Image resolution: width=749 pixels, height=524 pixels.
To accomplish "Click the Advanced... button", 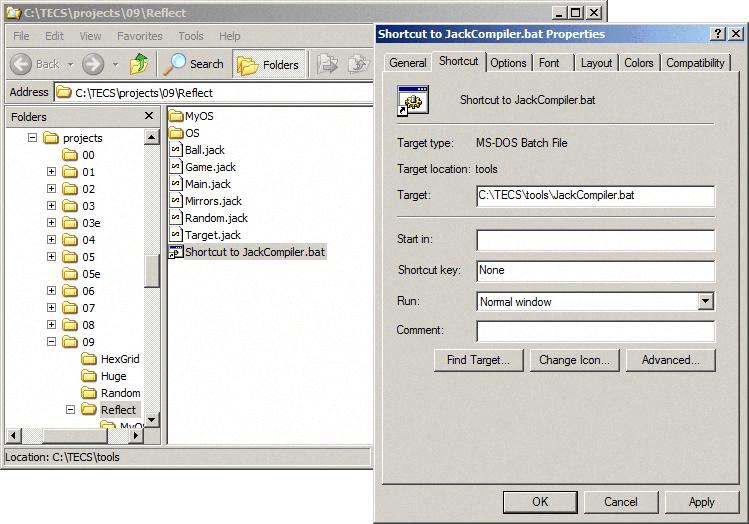I will click(x=671, y=360).
